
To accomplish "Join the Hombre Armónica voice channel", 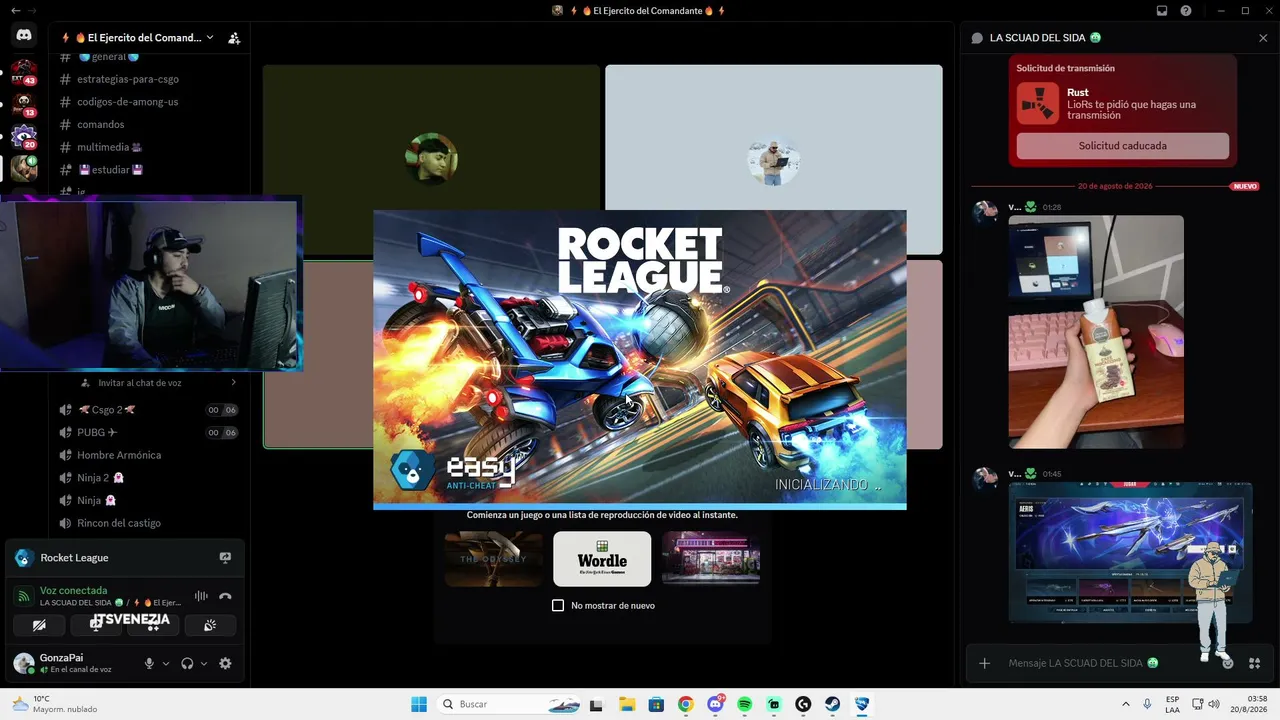I will (148, 455).
